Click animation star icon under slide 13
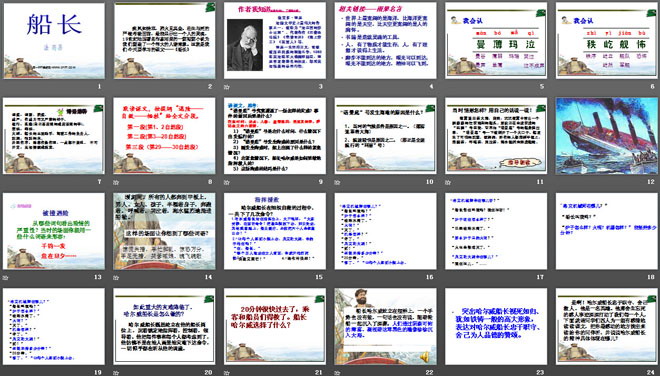The image size is (660, 376). (5, 277)
